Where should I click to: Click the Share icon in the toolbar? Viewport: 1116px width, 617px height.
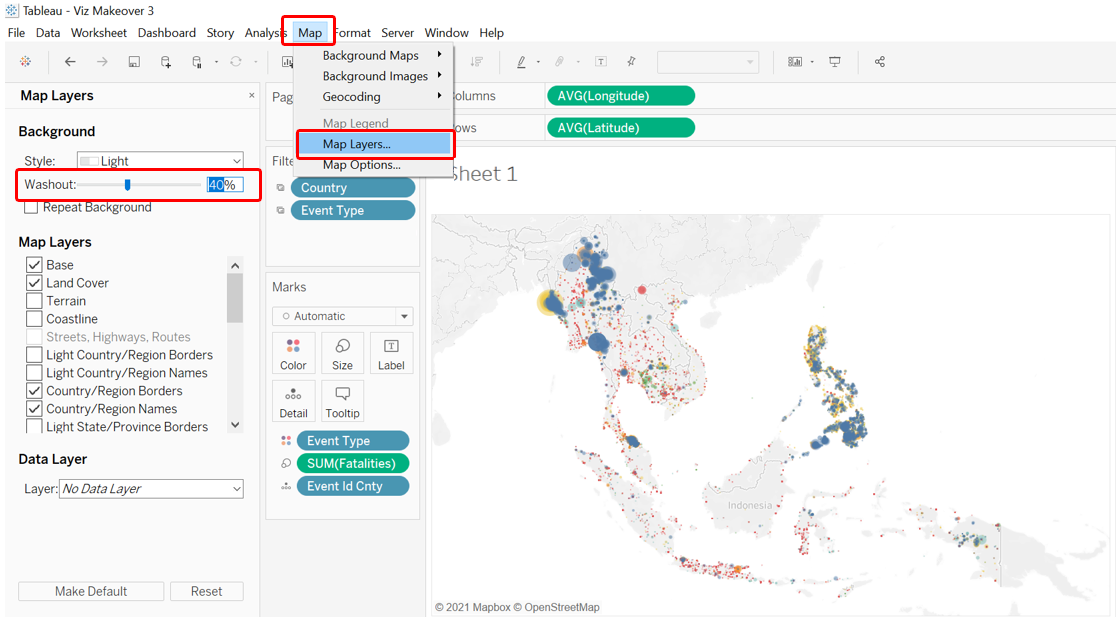point(880,62)
